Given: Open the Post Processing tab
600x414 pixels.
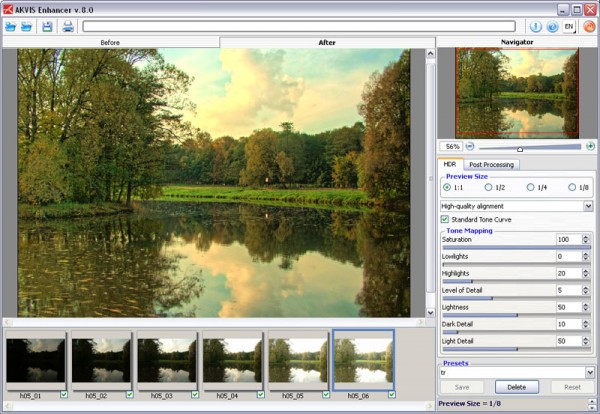Looking at the screenshot, I should point(491,164).
